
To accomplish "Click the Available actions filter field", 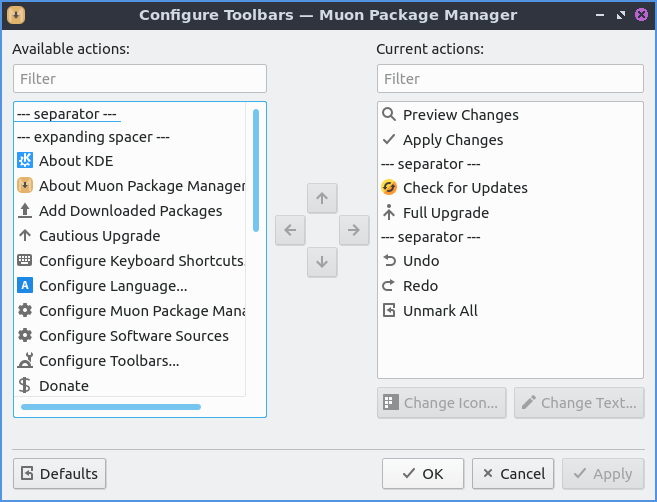I will click(x=140, y=78).
